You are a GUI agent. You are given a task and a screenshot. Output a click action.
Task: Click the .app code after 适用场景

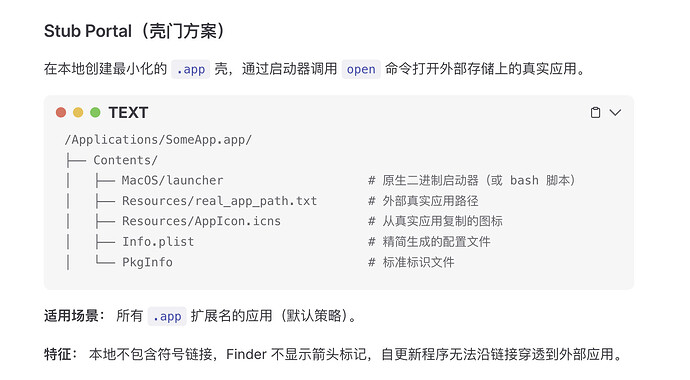[167, 316]
